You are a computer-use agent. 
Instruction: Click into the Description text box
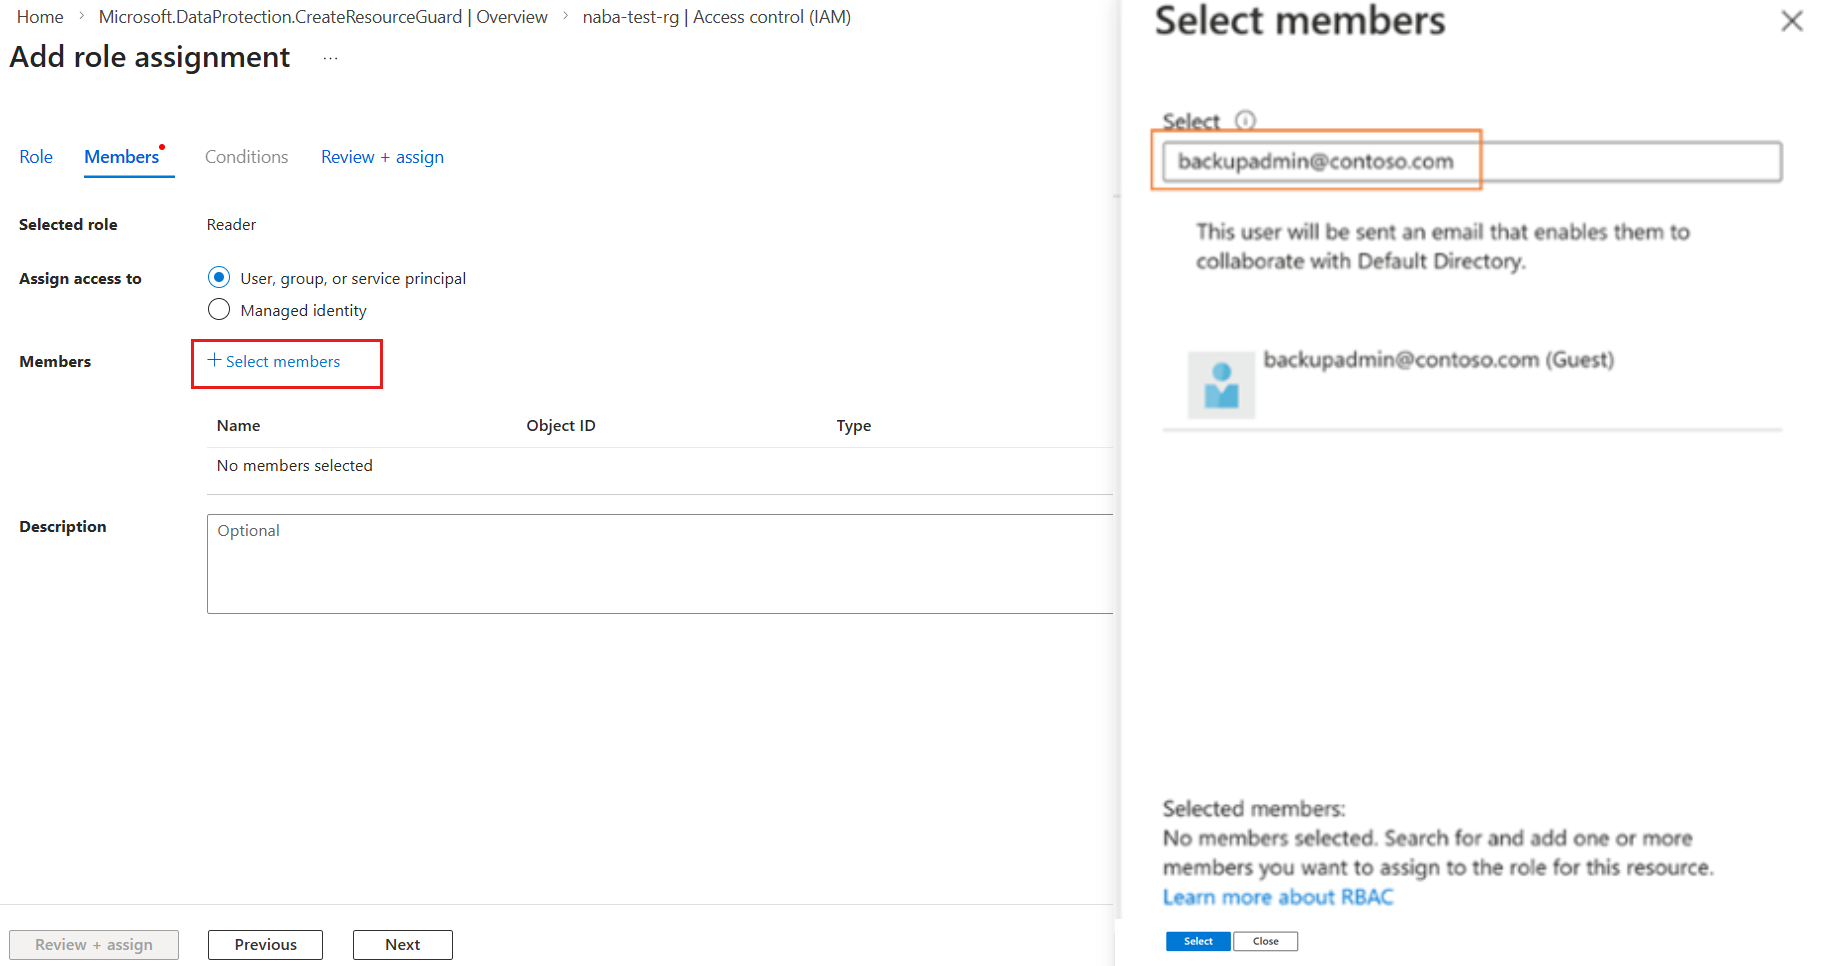point(660,563)
